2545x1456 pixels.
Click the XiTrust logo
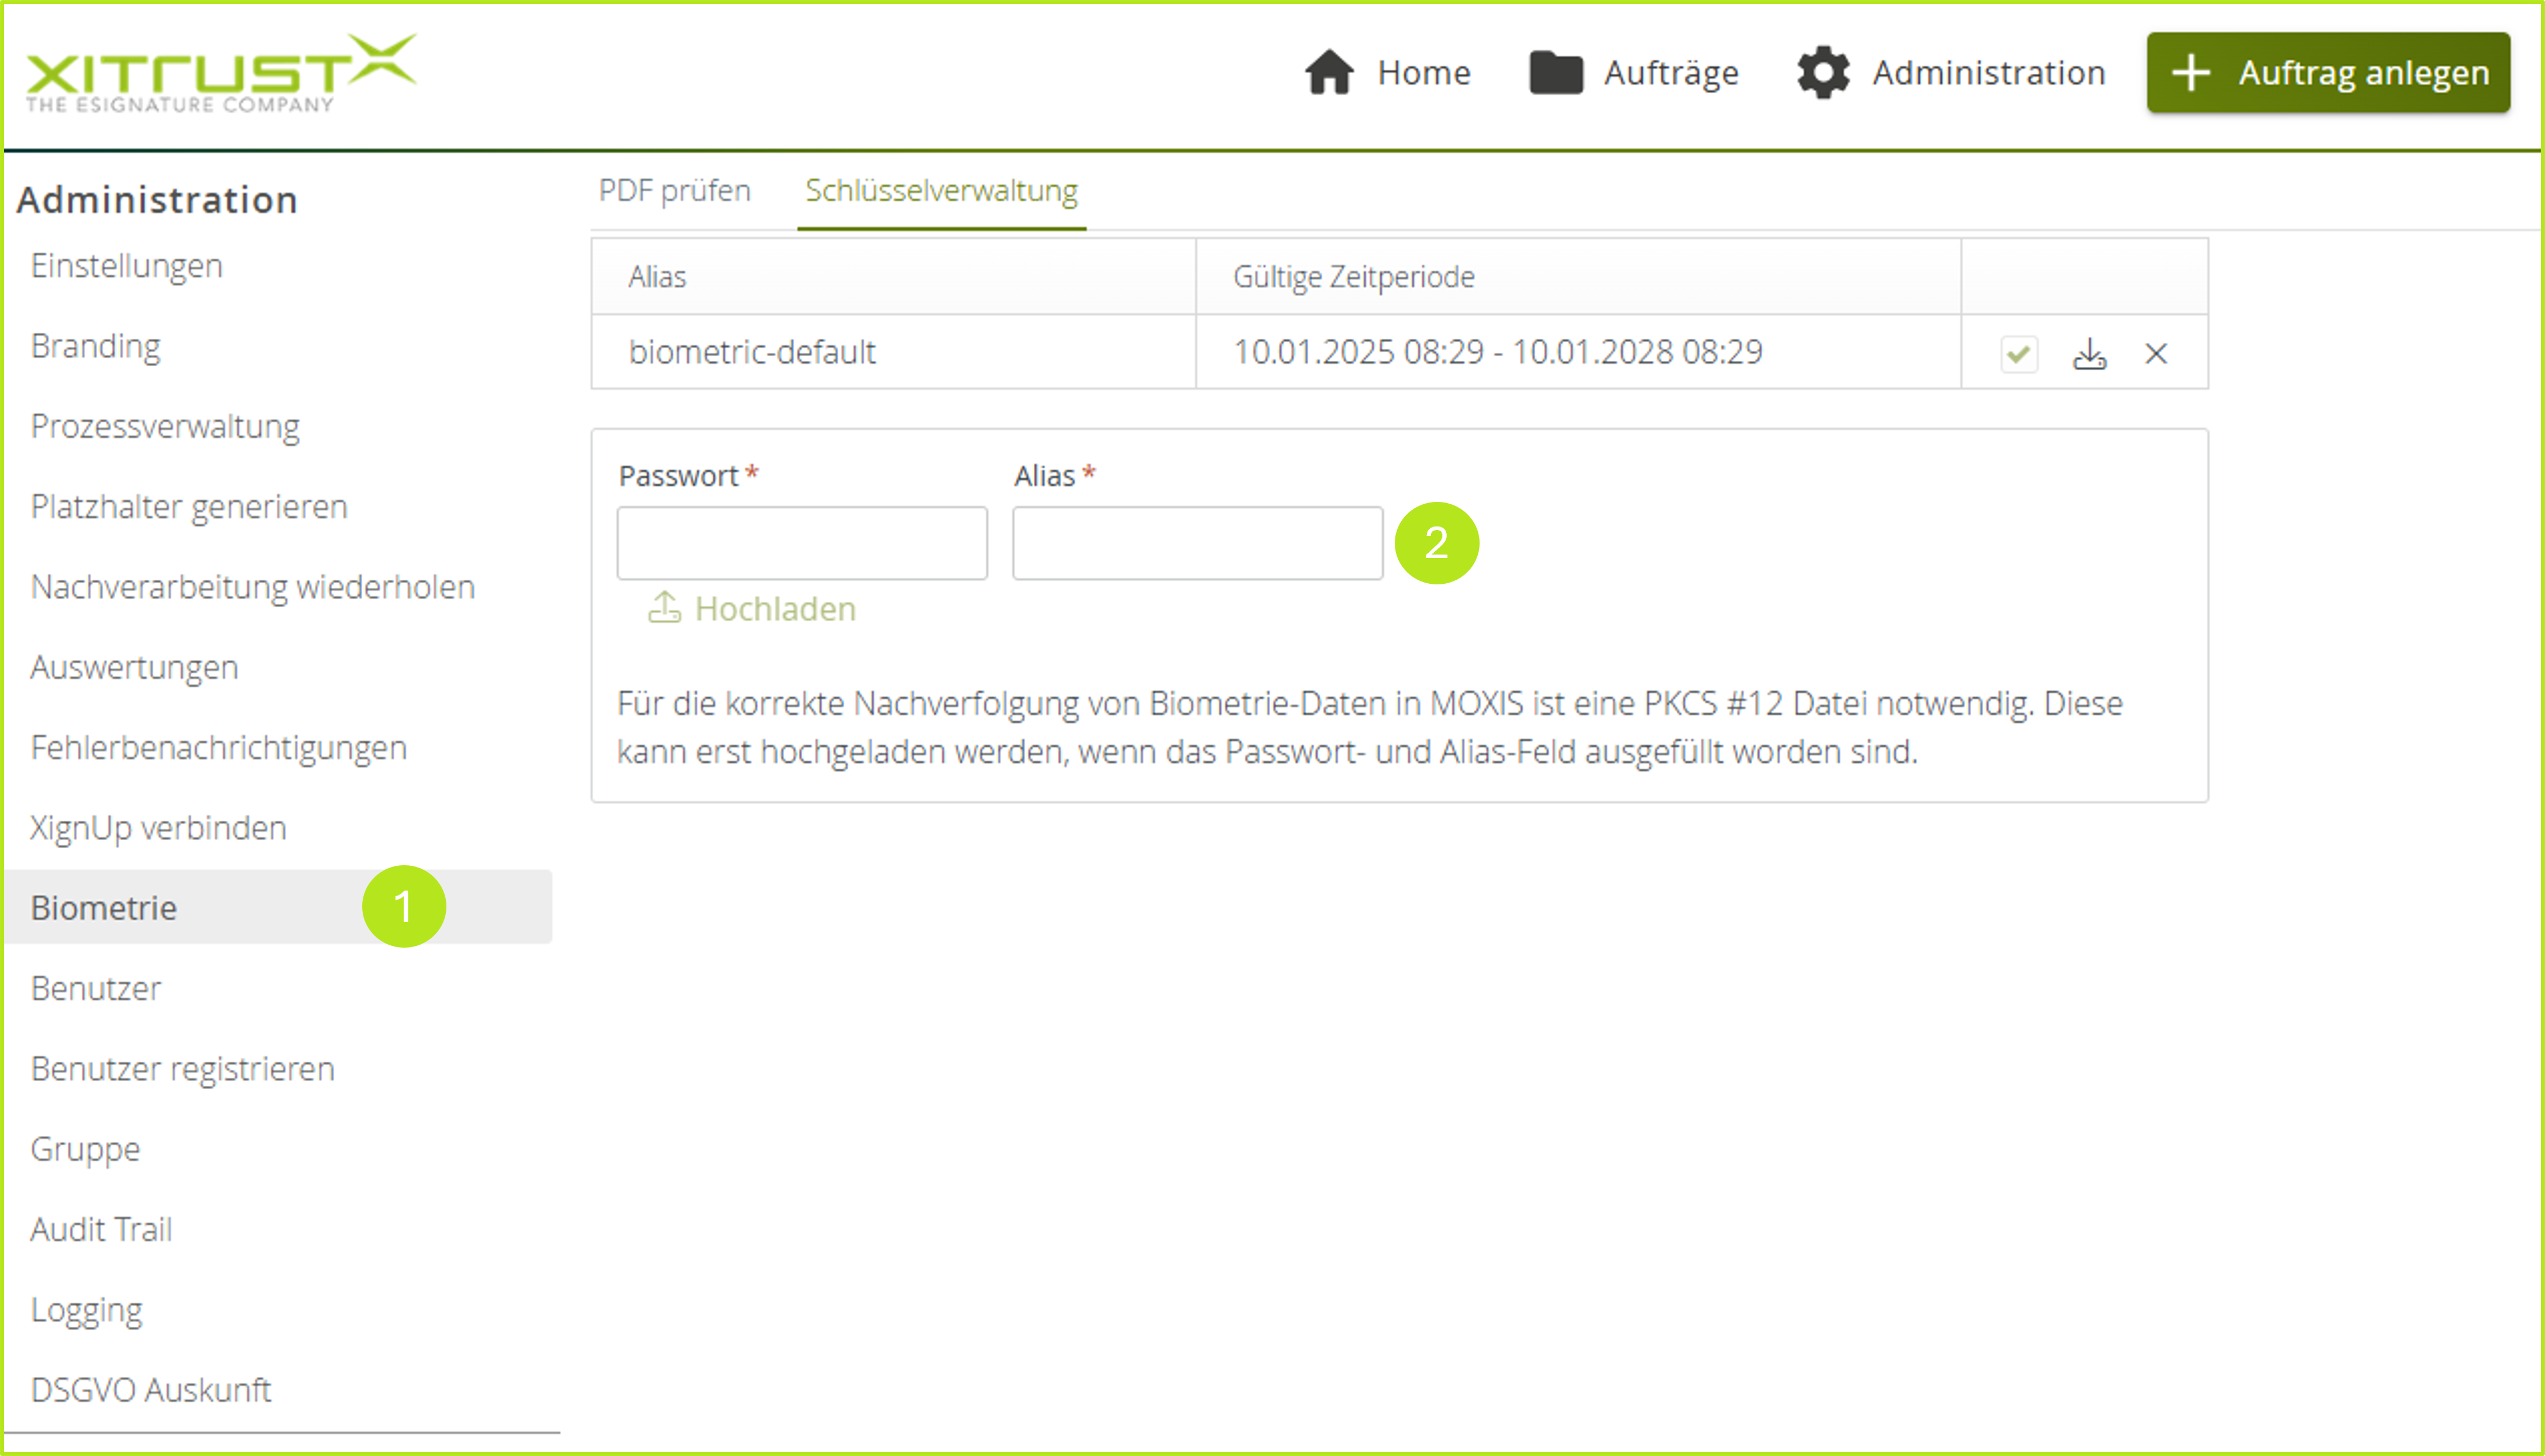(x=220, y=72)
